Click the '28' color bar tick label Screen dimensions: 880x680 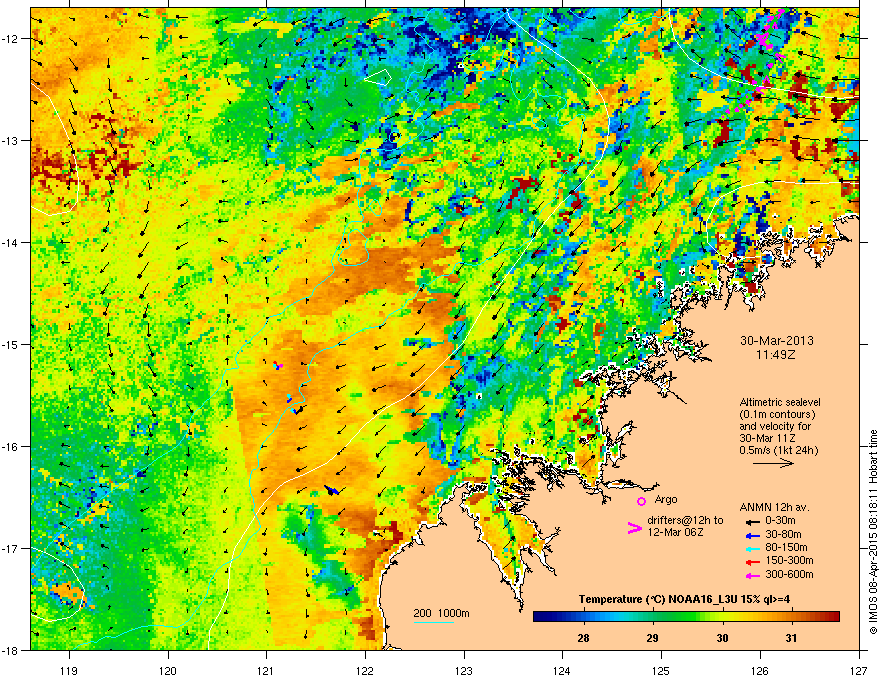[x=583, y=638]
